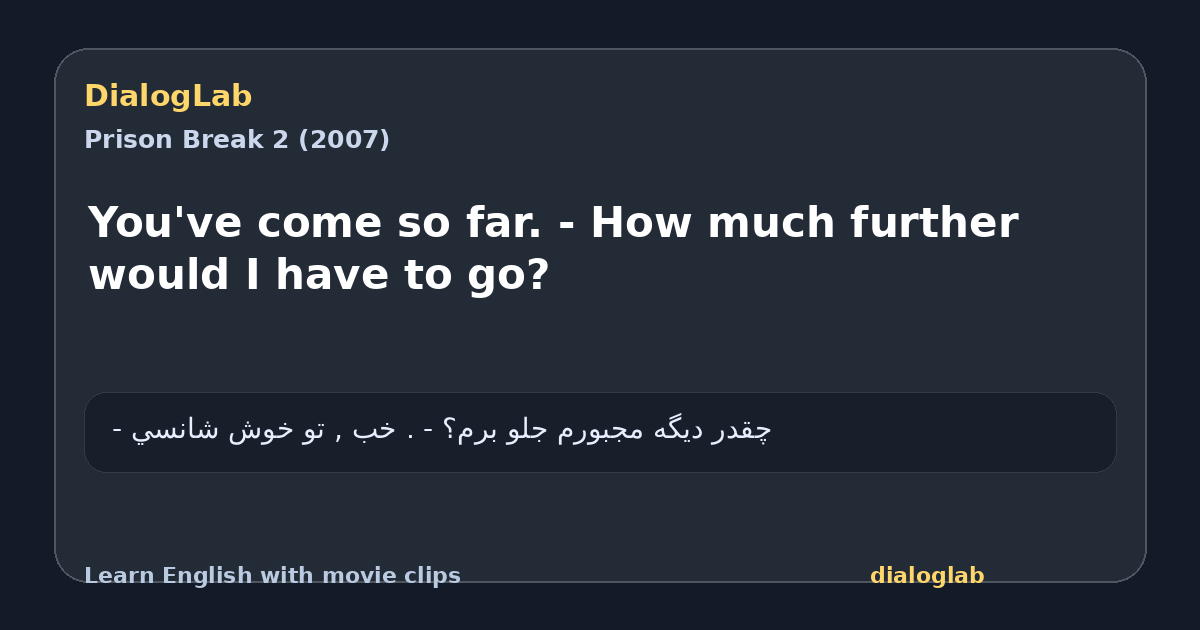Click the DialogLab brand title
Image resolution: width=1200 pixels, height=630 pixels.
point(168,97)
